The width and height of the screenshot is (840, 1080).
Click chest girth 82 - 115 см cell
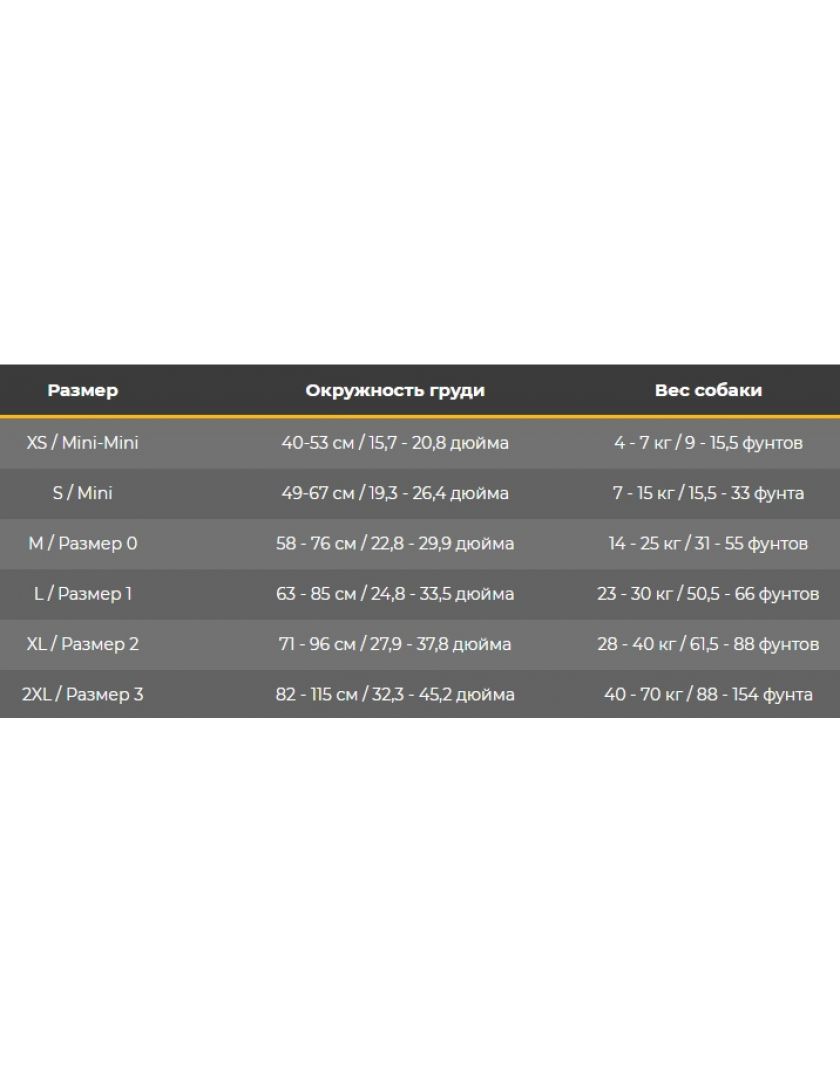395,694
